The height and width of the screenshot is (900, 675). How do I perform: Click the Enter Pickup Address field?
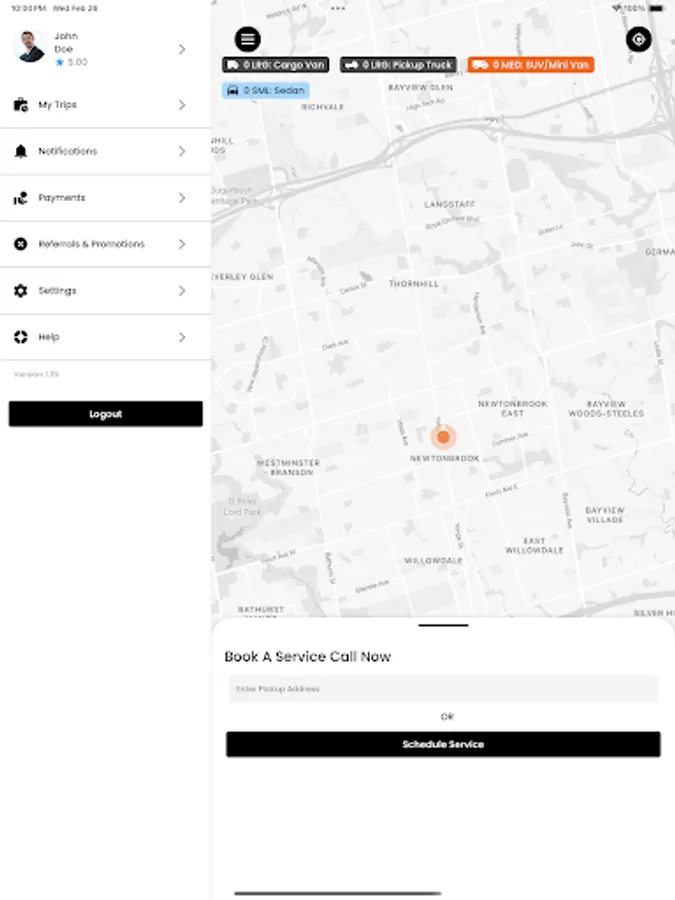click(x=443, y=688)
